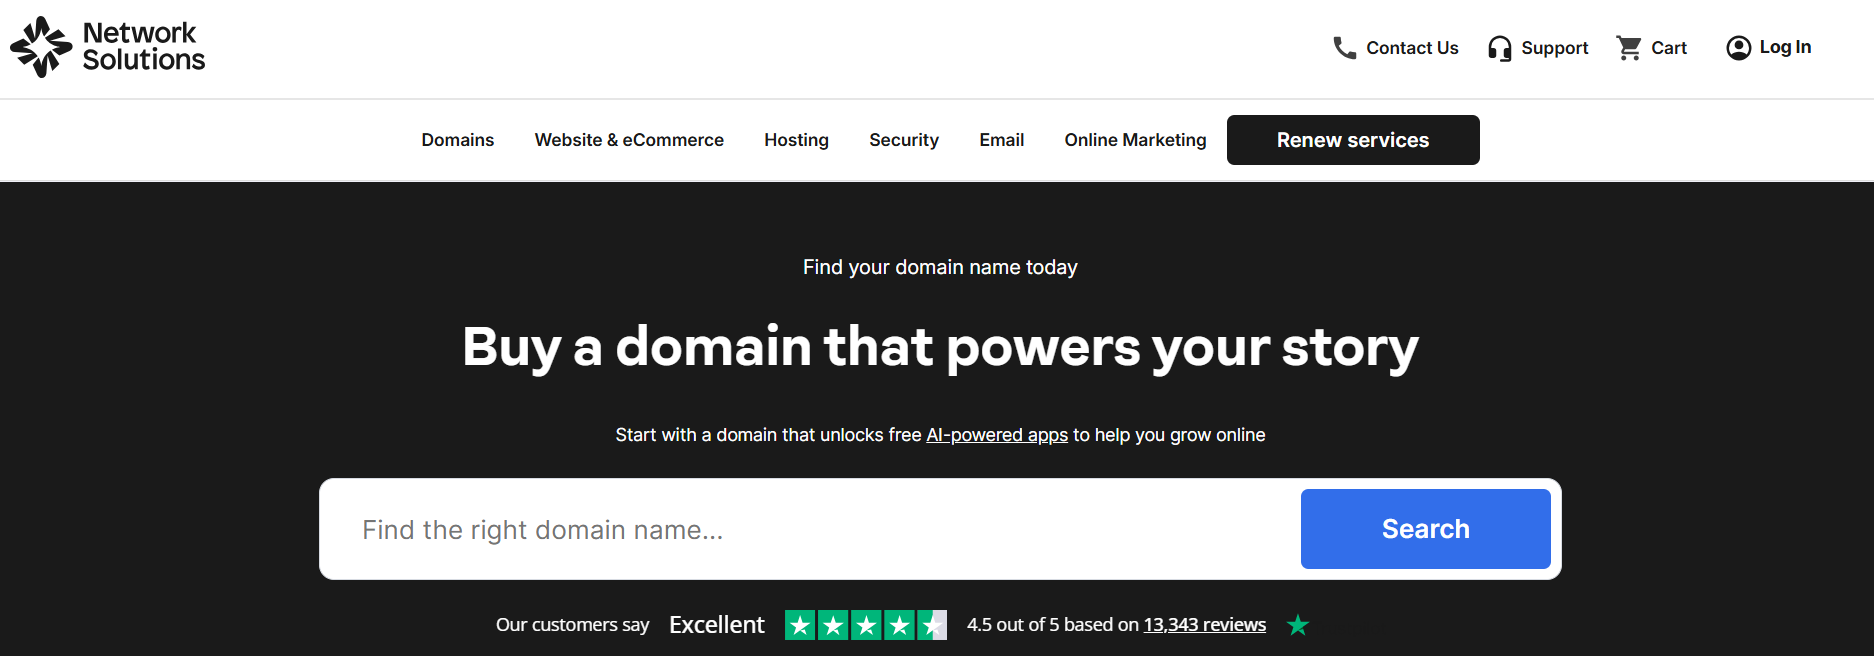Open the Website & eCommerce menu
Viewport: 1874px width, 656px height.
(629, 140)
